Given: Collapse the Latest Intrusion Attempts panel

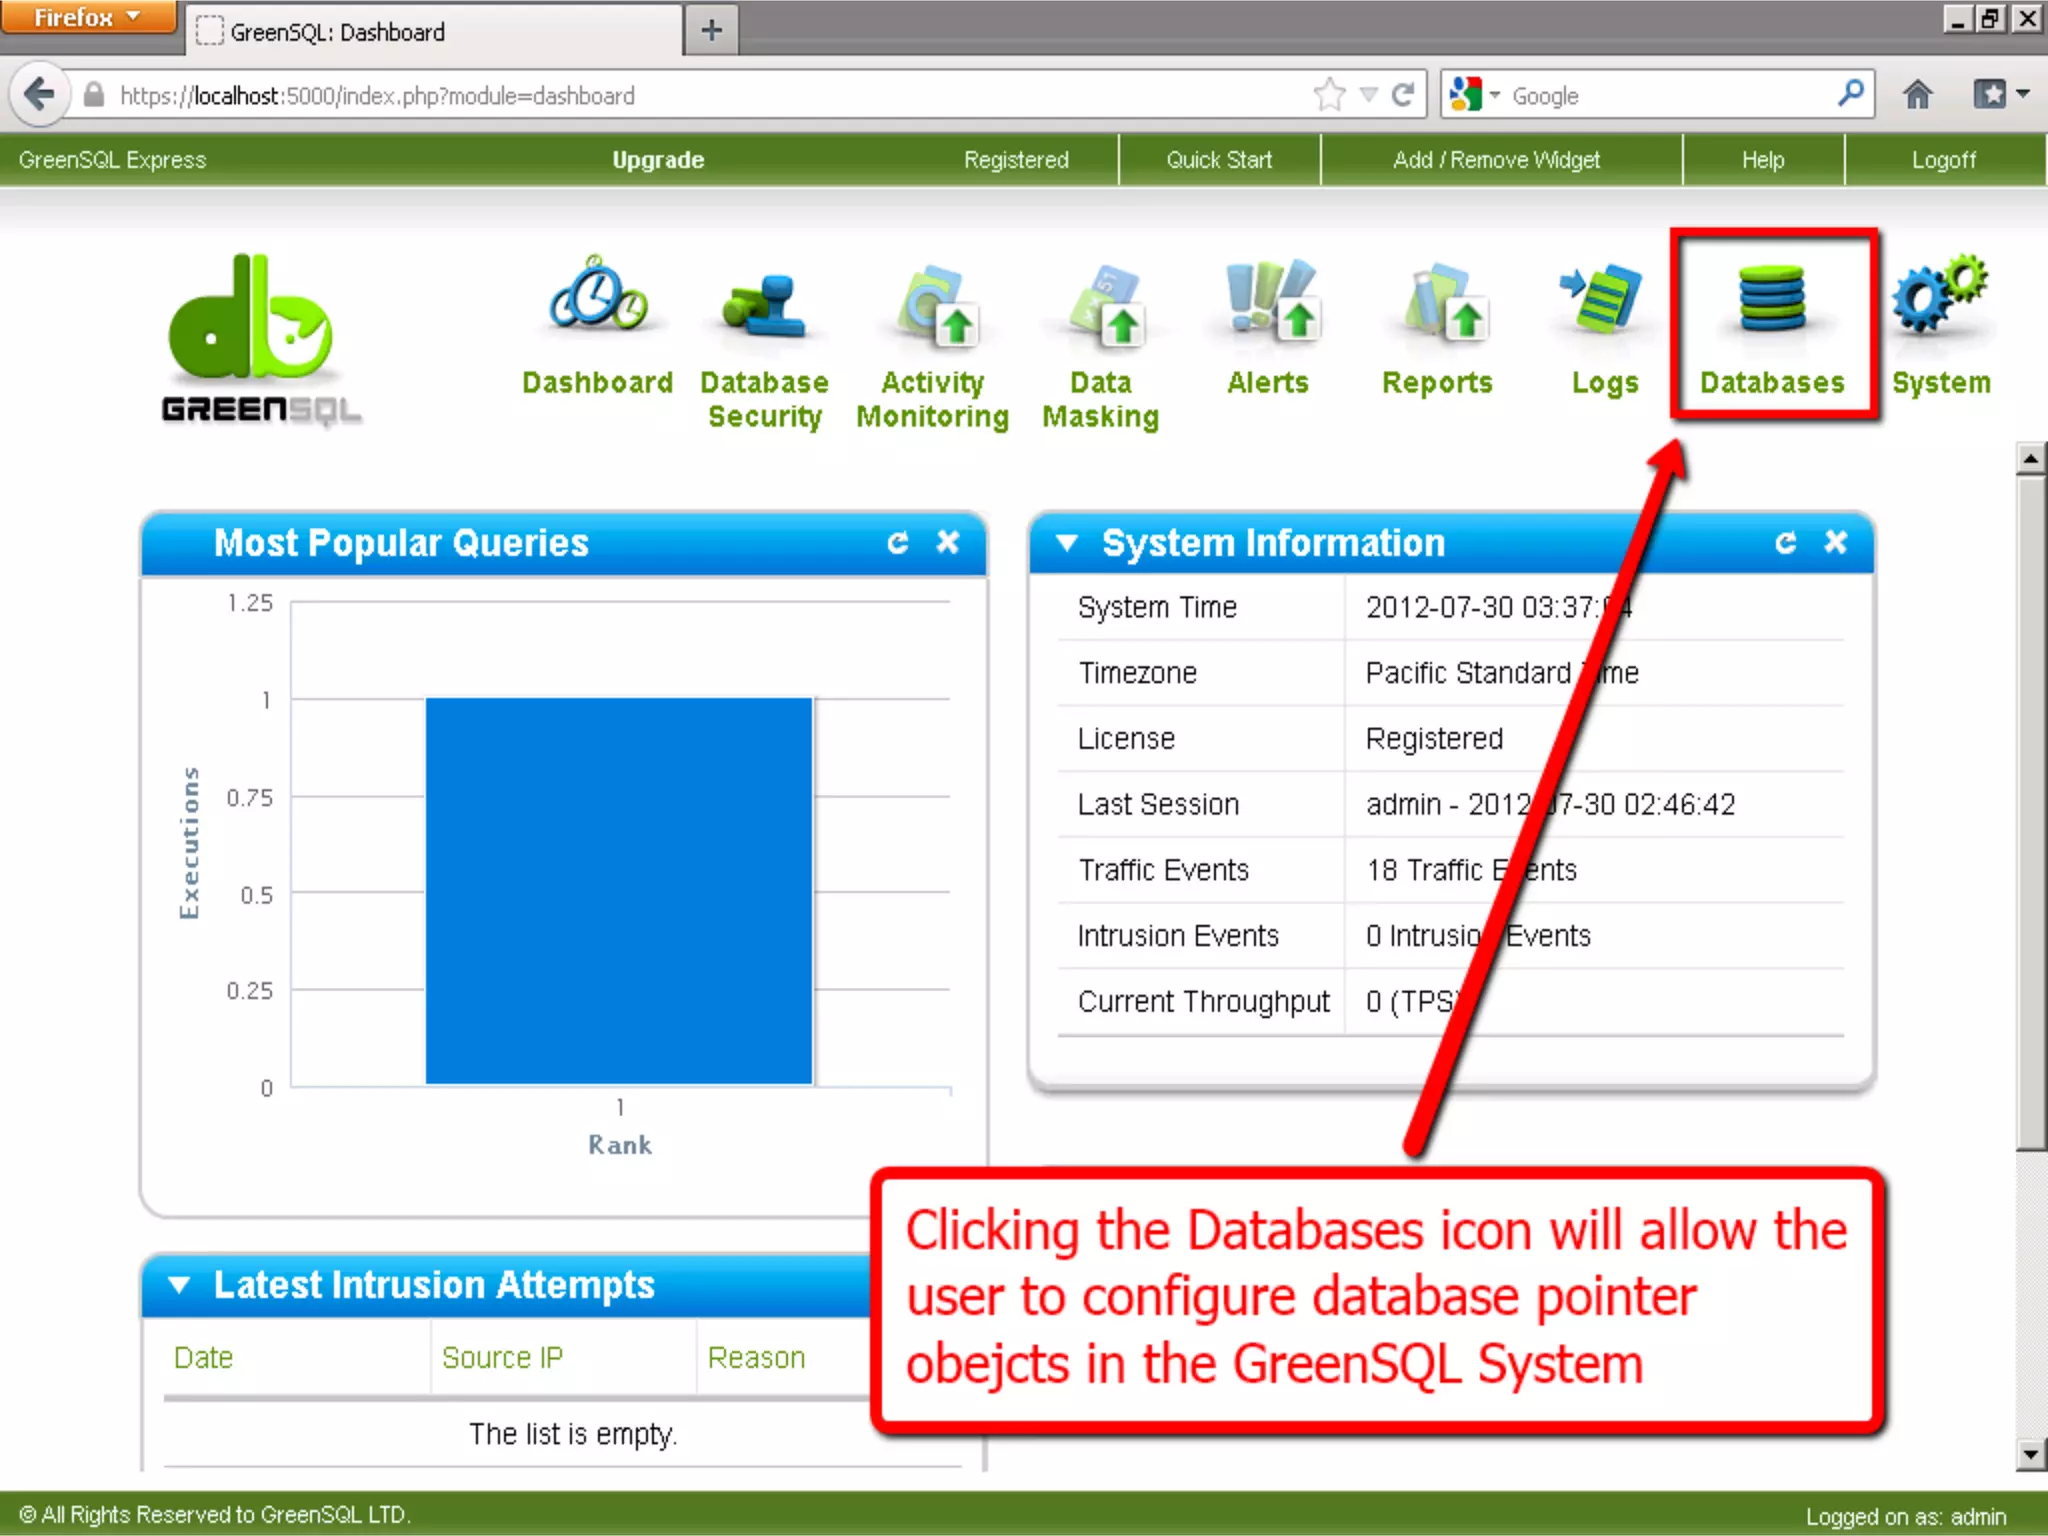Looking at the screenshot, I should [x=179, y=1285].
